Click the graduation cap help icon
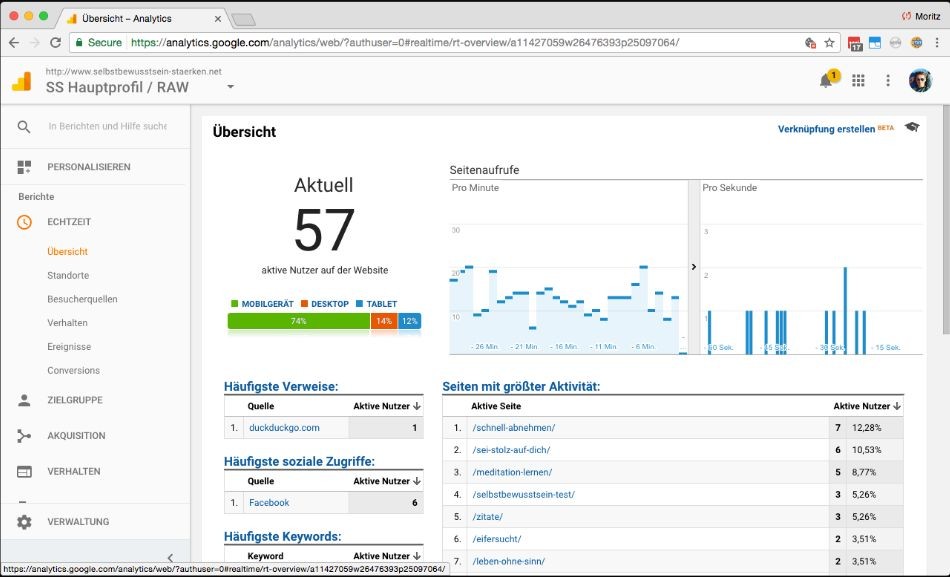Viewport: 950px width, 577px height. (912, 128)
